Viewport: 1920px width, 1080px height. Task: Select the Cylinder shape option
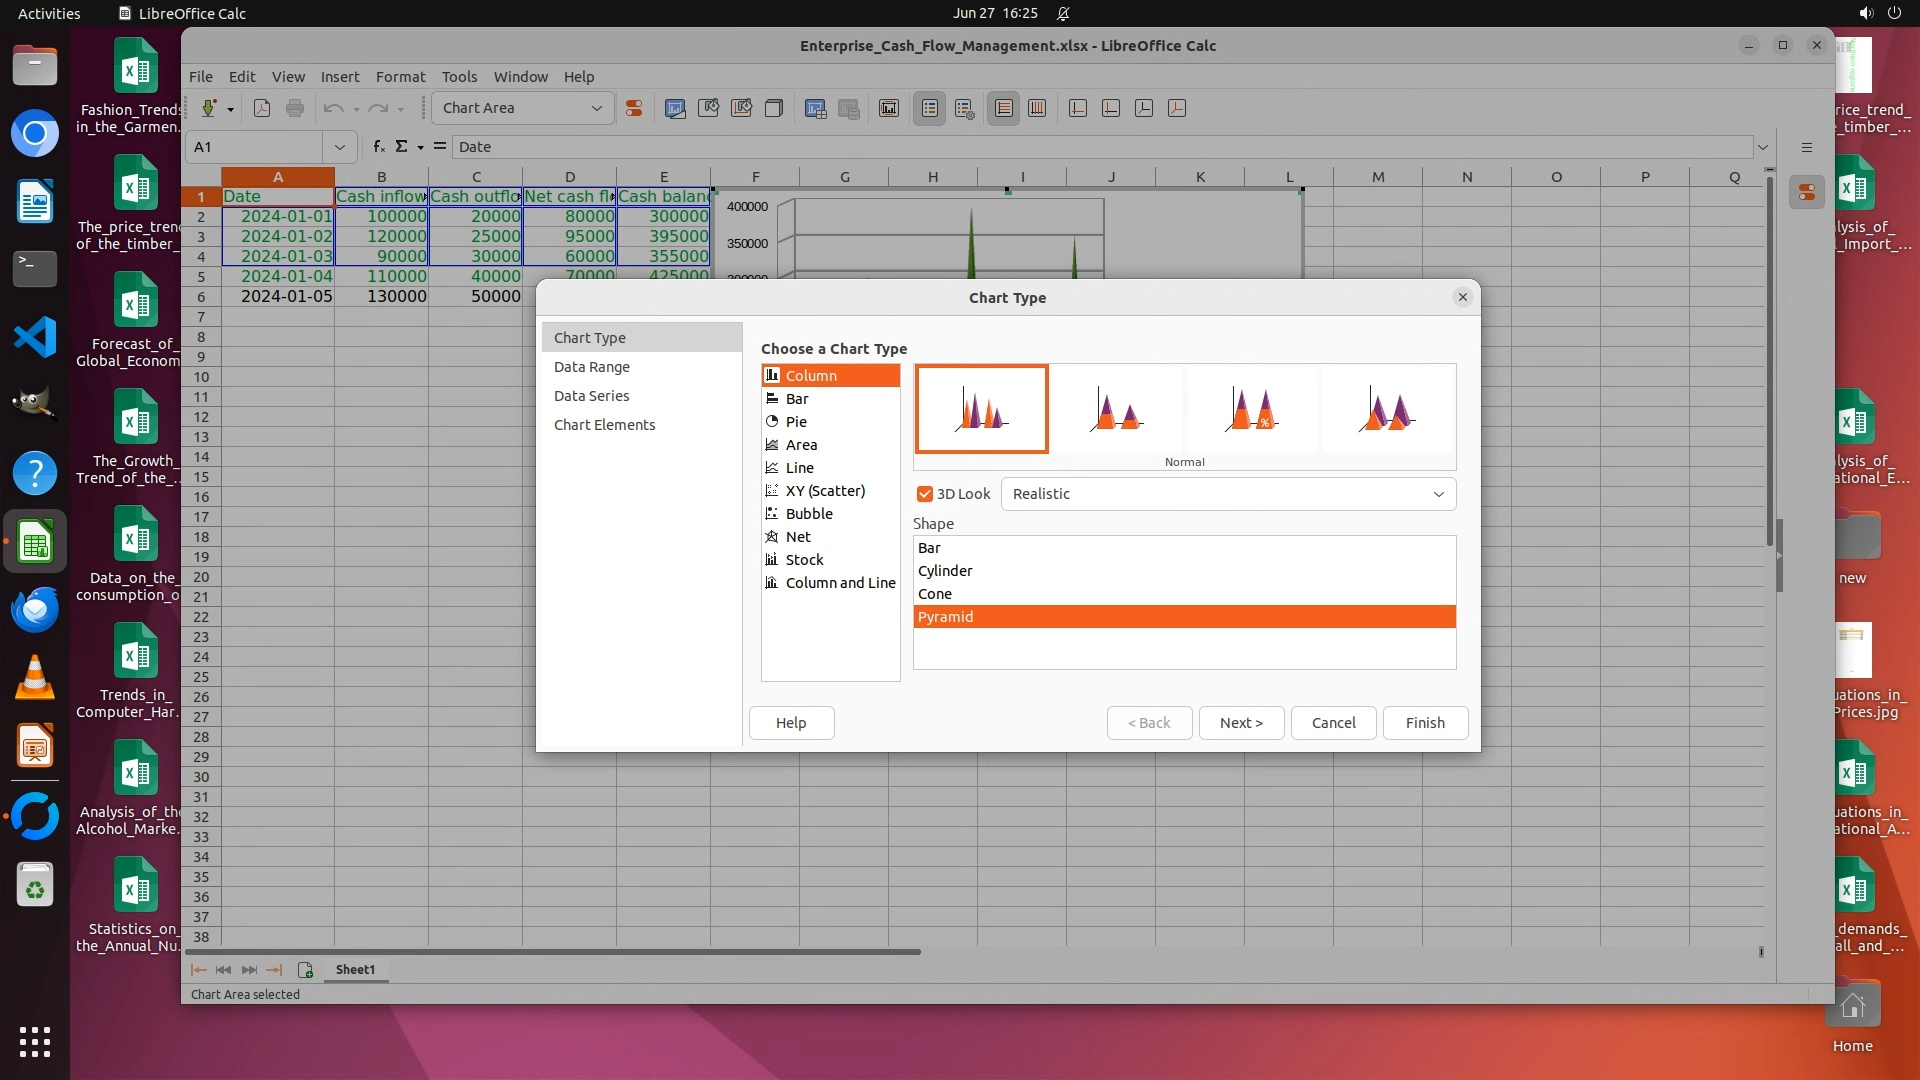(945, 571)
